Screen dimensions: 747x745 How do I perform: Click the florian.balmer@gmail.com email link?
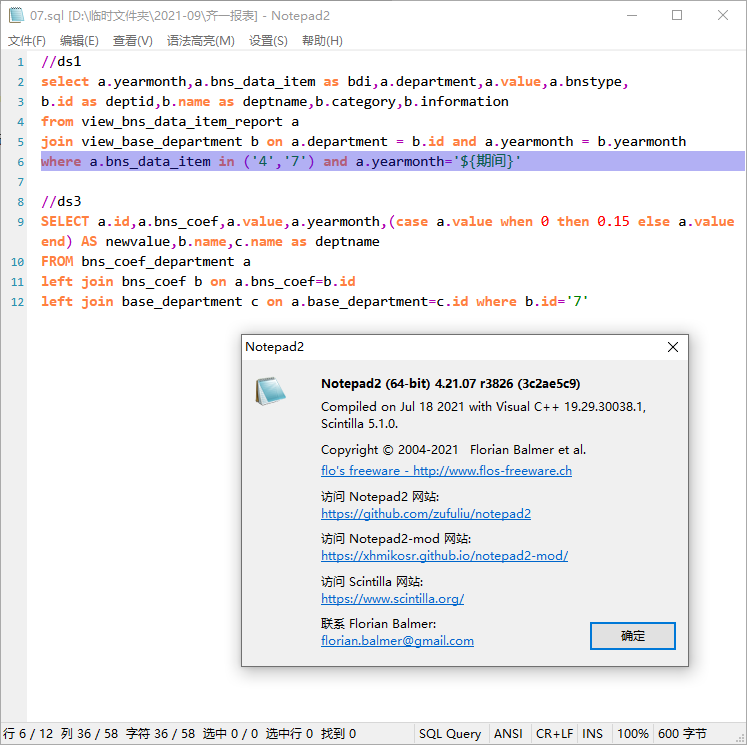(x=397, y=641)
